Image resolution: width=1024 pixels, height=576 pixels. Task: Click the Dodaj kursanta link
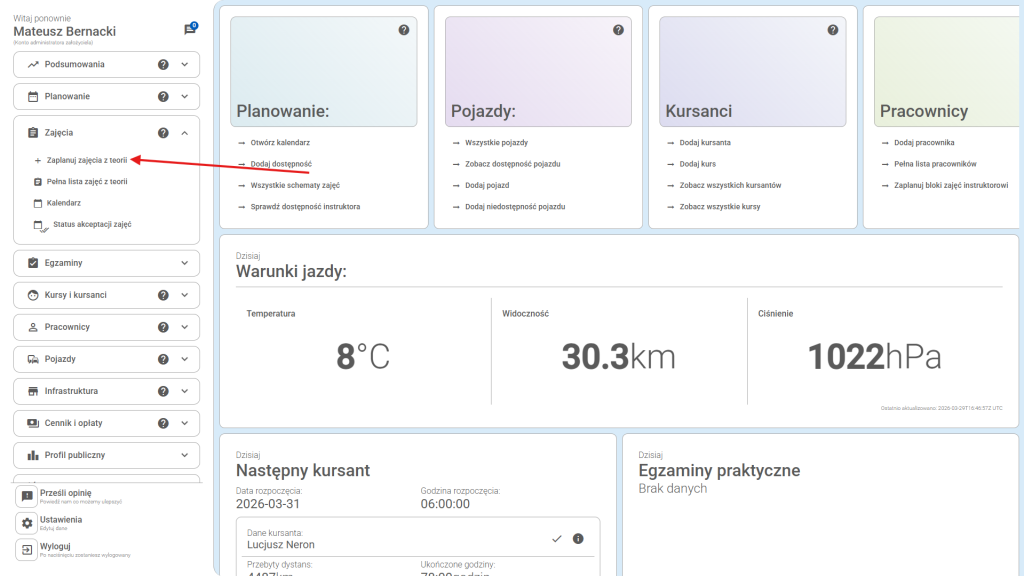point(705,143)
